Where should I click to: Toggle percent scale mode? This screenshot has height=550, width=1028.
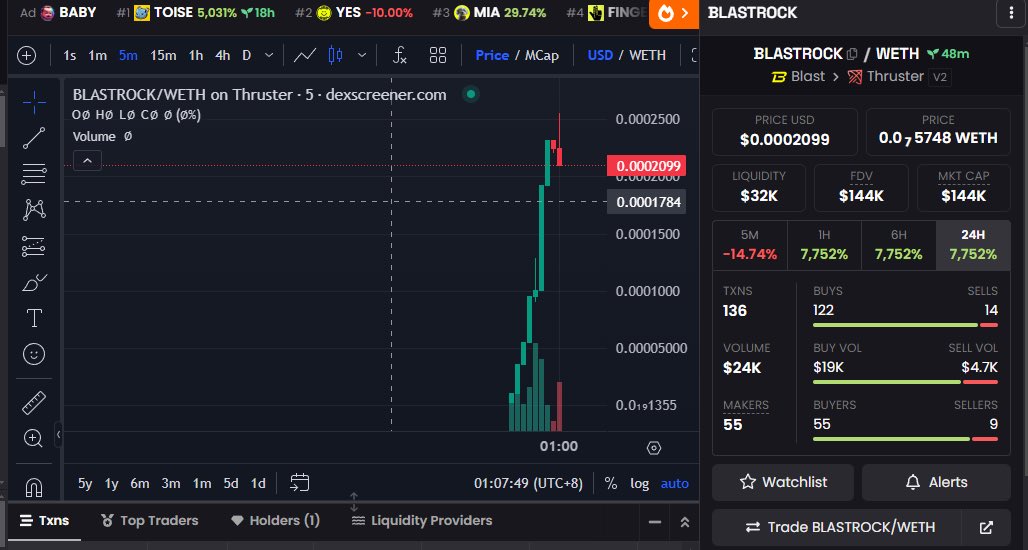click(x=610, y=484)
